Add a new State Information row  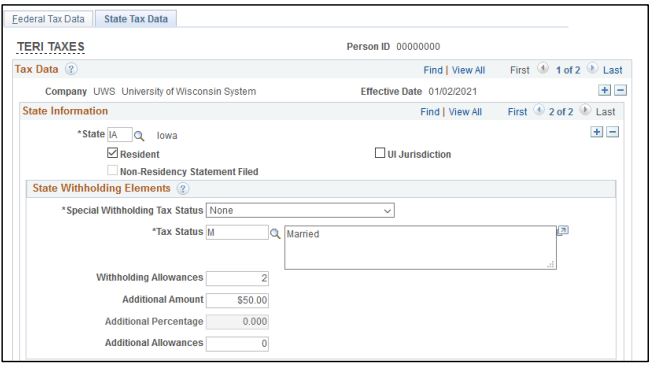pyautogui.click(x=597, y=132)
